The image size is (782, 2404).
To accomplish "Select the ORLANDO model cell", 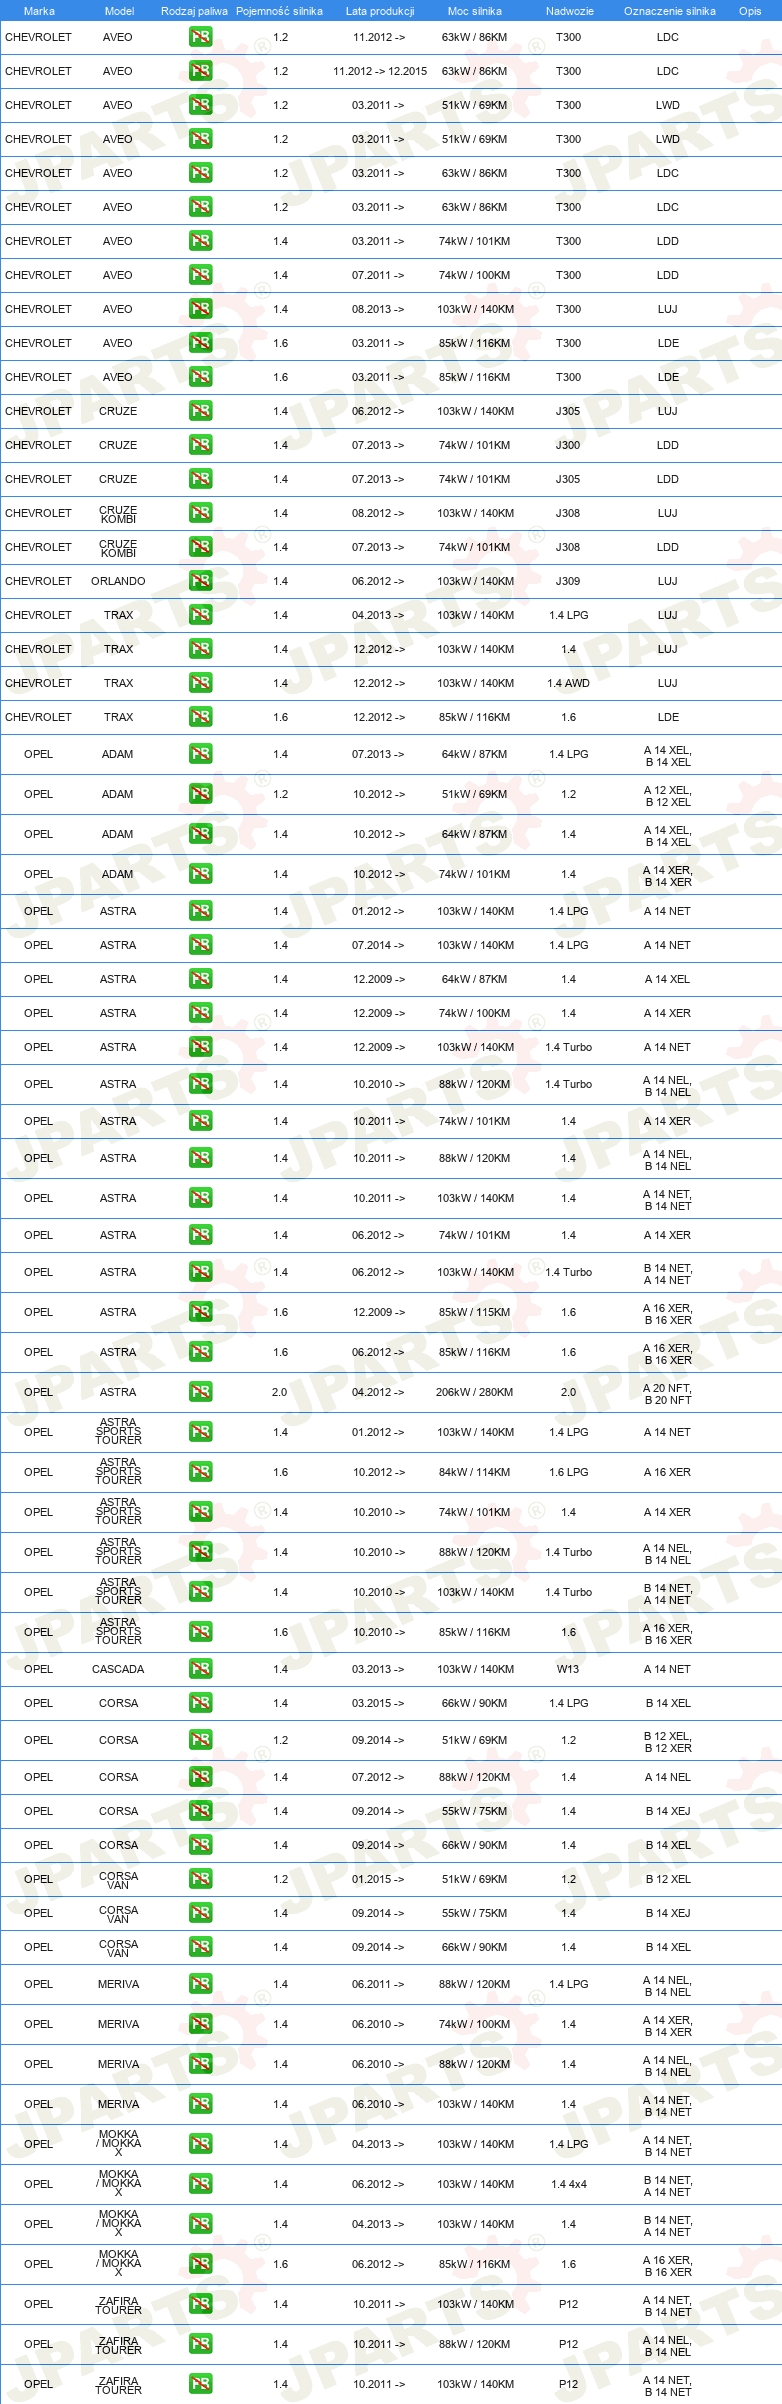I will [x=118, y=581].
